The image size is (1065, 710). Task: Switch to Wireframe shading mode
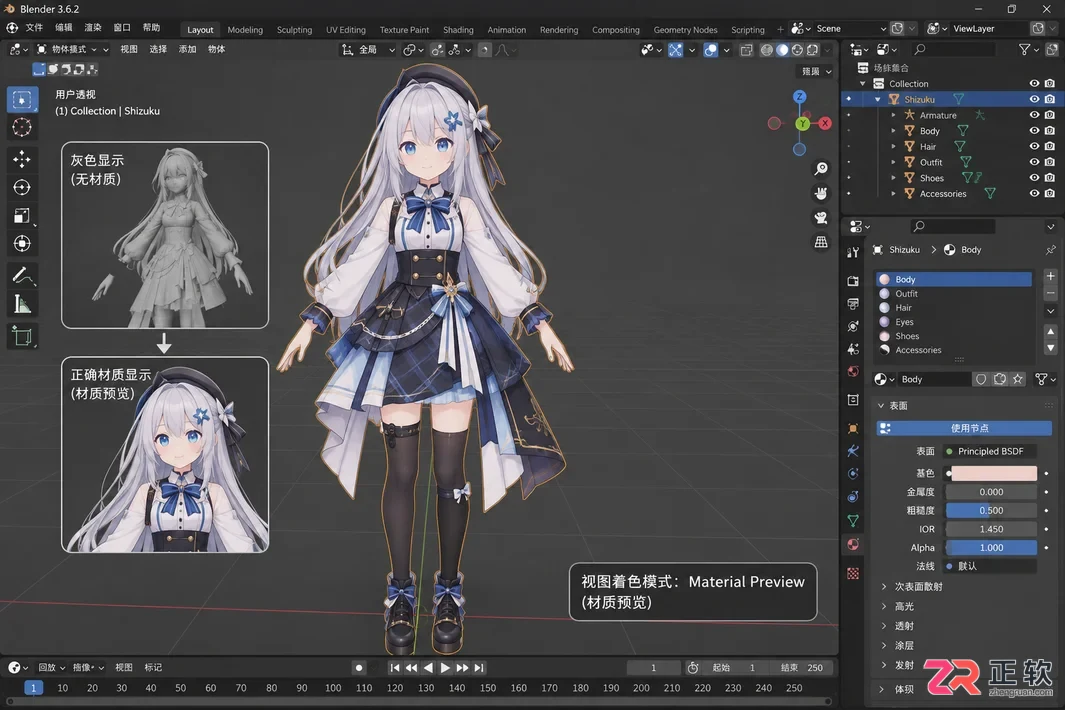(x=767, y=50)
